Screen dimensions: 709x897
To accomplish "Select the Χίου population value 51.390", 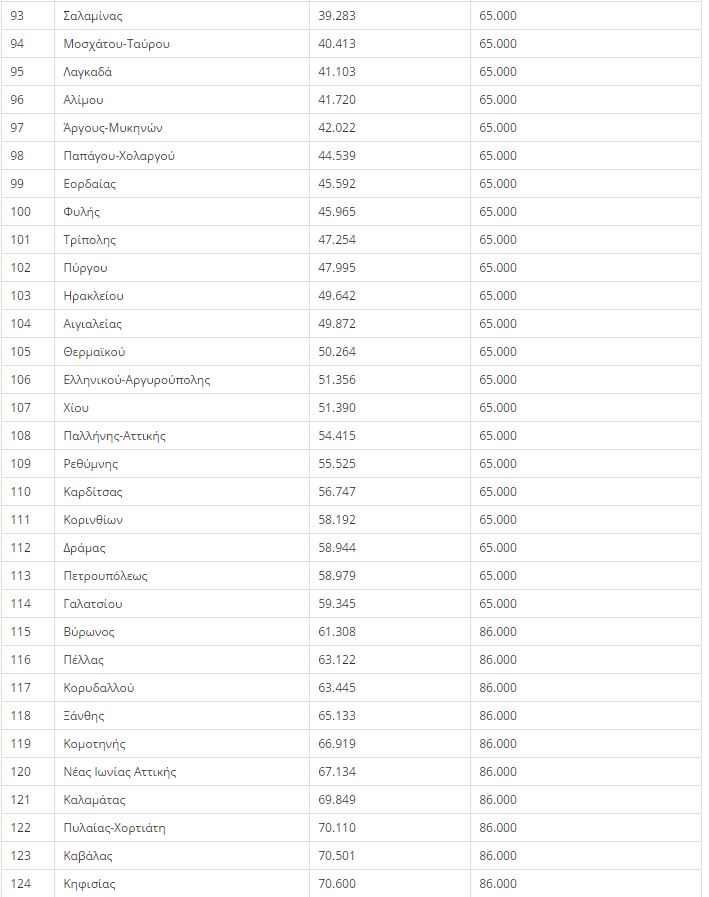I will pyautogui.click(x=337, y=408).
